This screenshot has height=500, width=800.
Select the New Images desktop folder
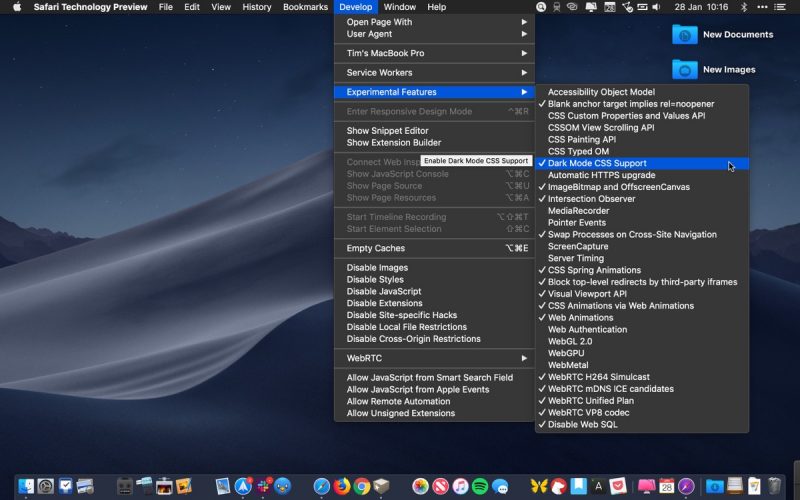tap(685, 70)
